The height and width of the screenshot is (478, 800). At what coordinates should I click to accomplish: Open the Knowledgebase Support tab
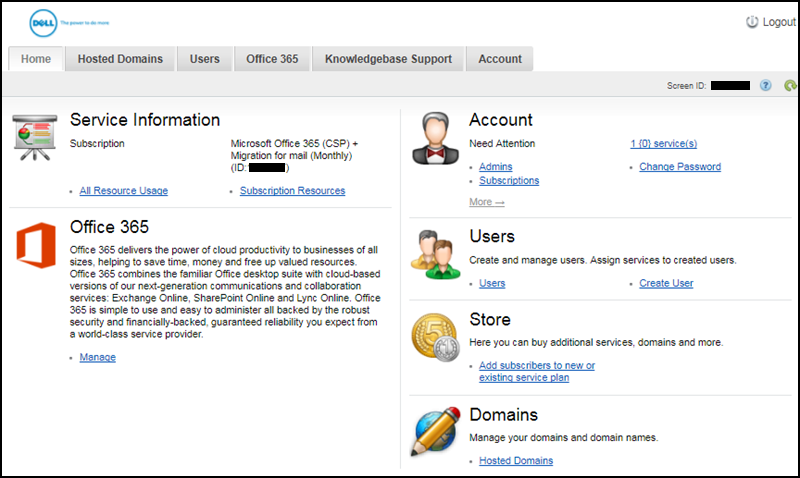[388, 59]
